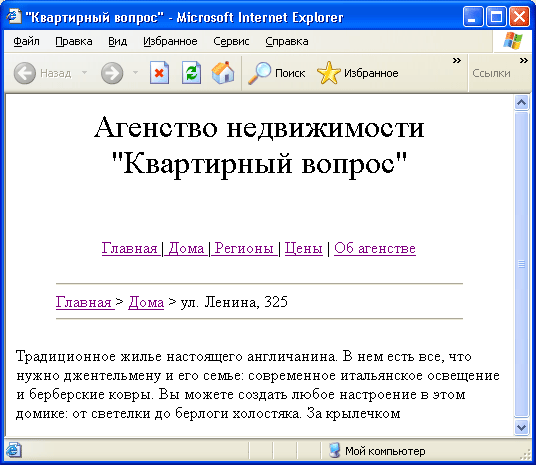Click the Internet Explorer icon in title bar
The height and width of the screenshot is (465, 536).
click(14, 16)
